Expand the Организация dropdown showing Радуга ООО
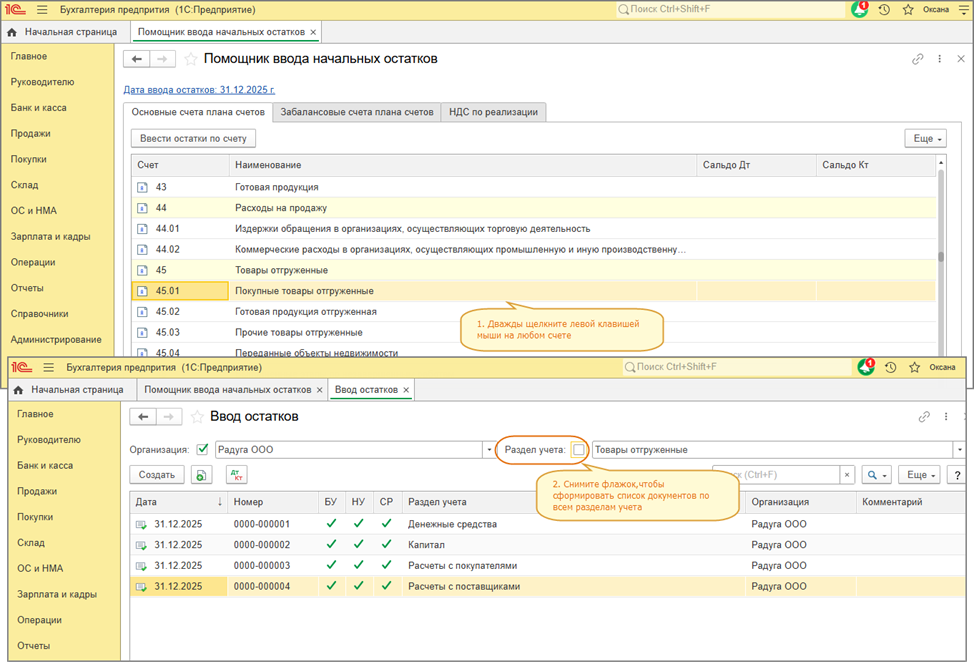 (x=489, y=450)
